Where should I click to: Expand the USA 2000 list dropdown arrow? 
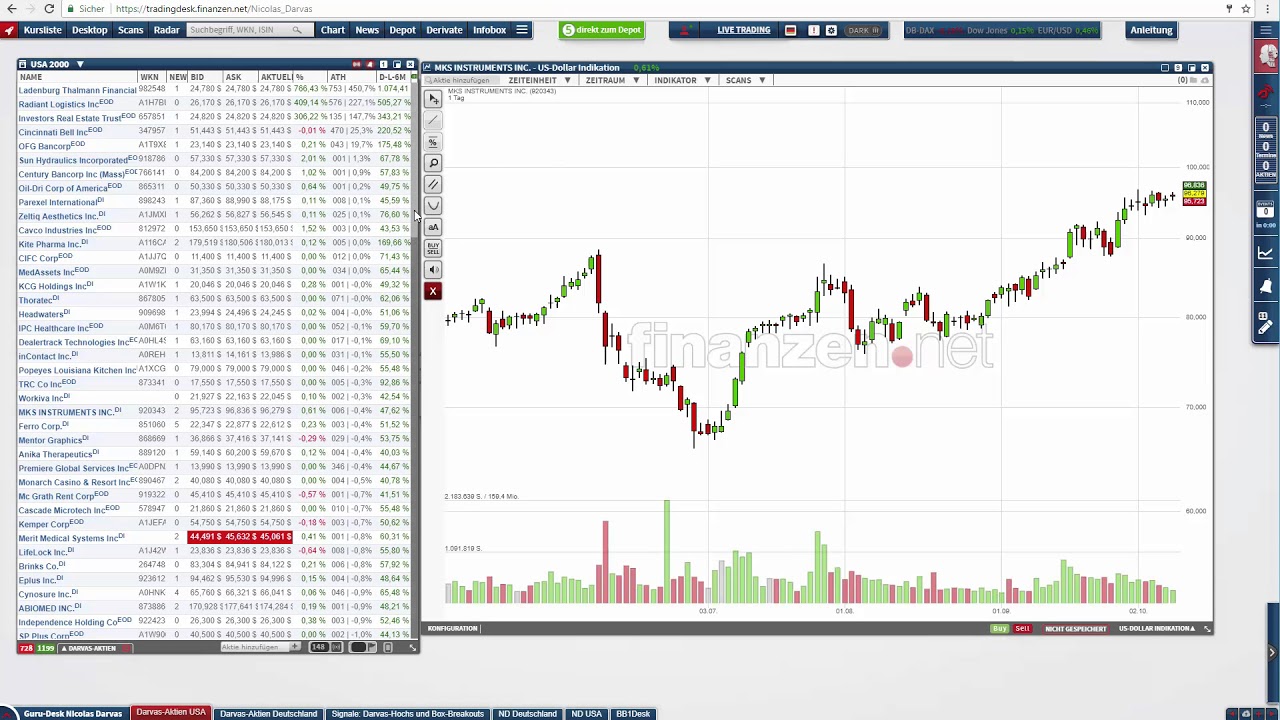point(80,64)
